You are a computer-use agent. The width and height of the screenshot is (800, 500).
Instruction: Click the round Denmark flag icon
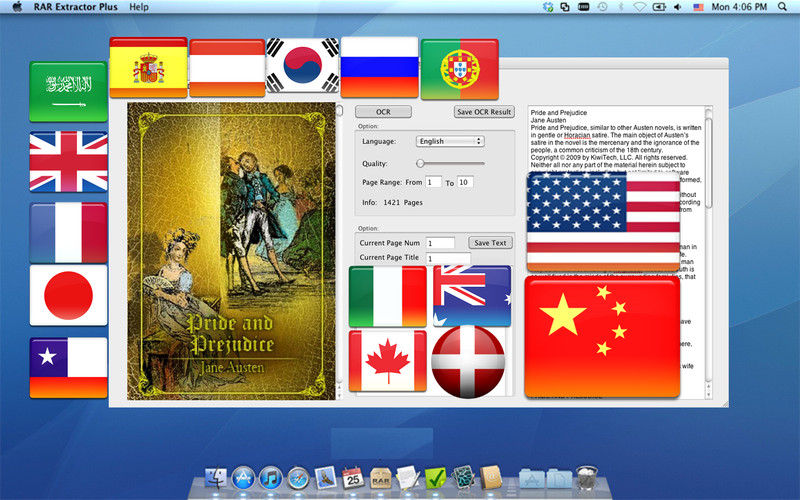tap(468, 362)
